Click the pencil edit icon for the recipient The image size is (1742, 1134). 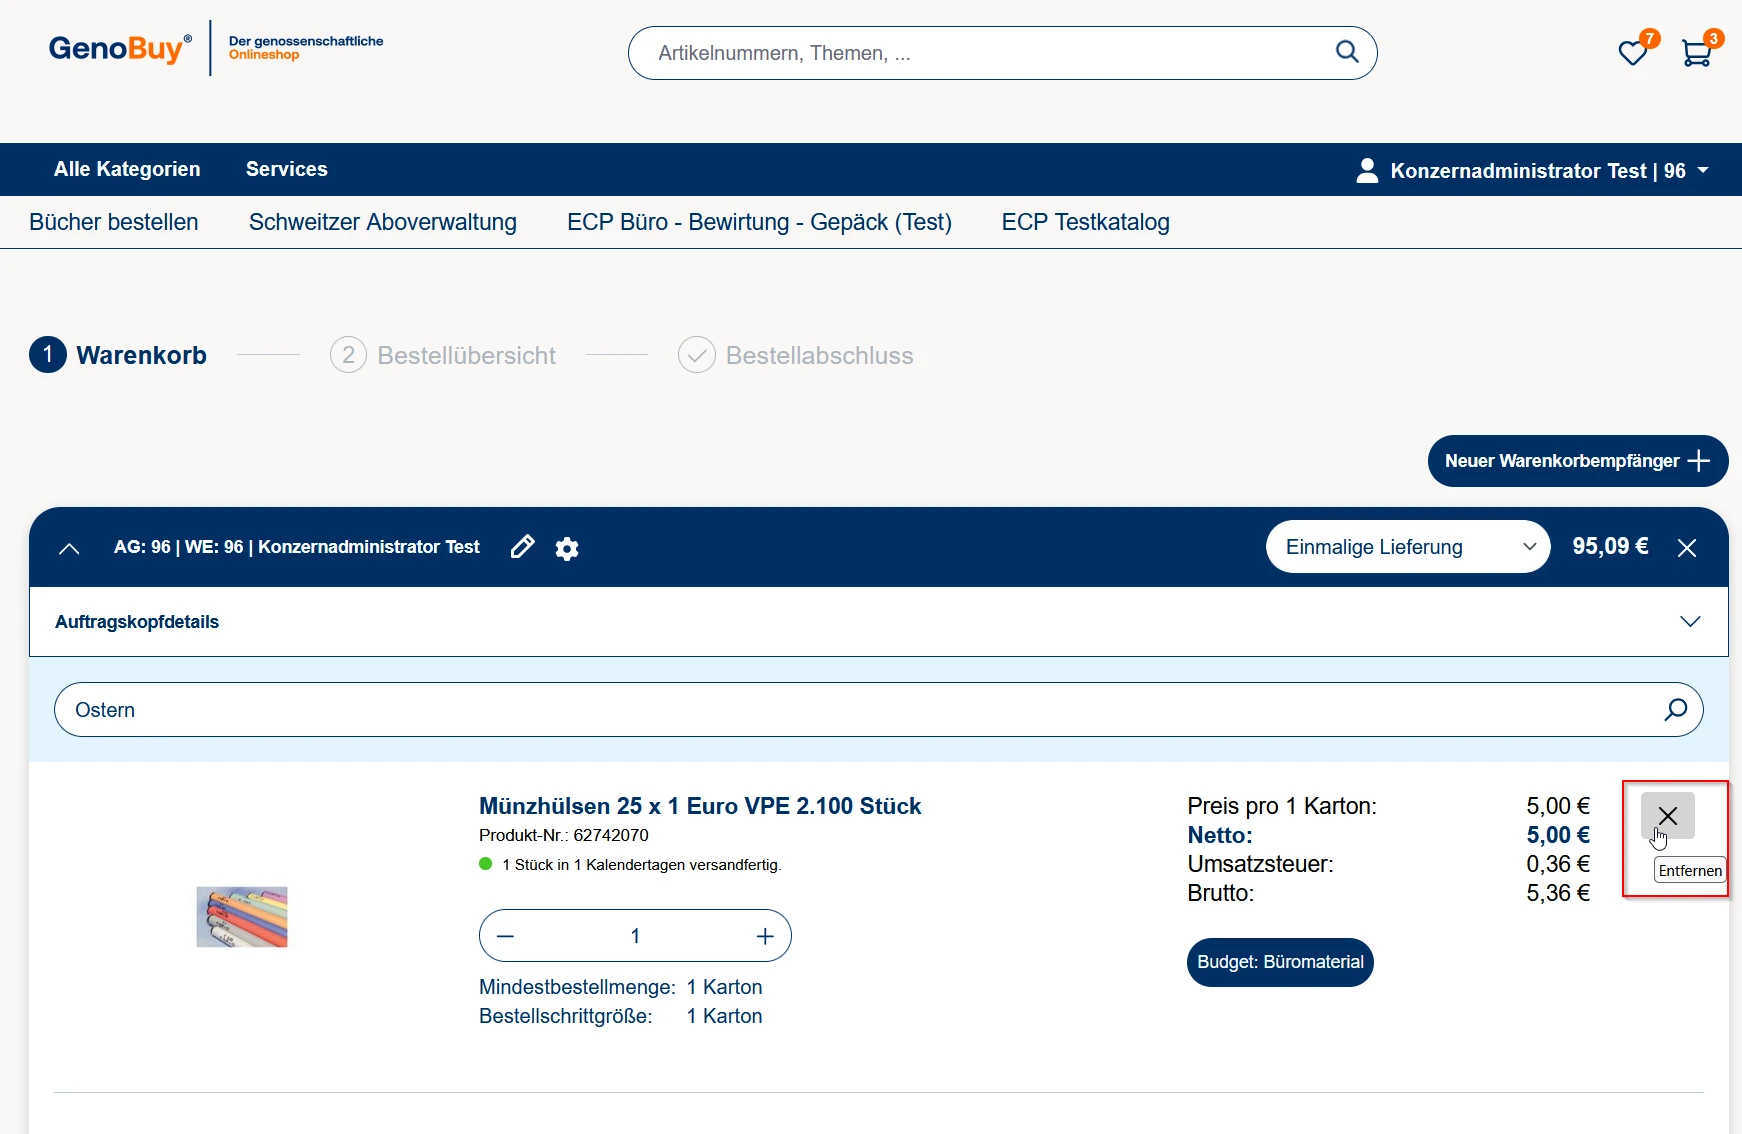pyautogui.click(x=522, y=547)
